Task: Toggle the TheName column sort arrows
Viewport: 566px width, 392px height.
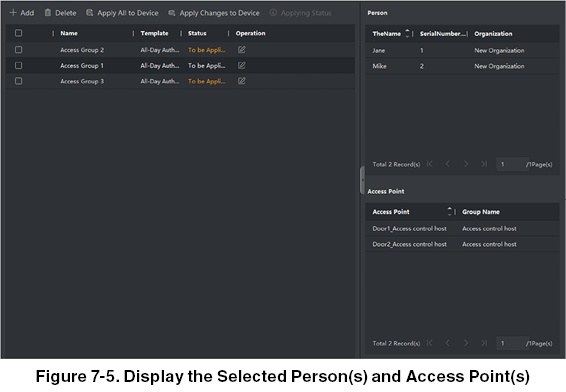Action: click(407, 33)
